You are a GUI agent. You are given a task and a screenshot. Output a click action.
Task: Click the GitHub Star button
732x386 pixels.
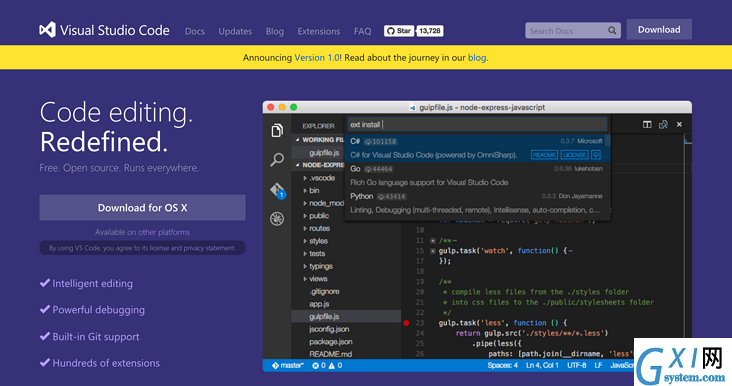[399, 31]
